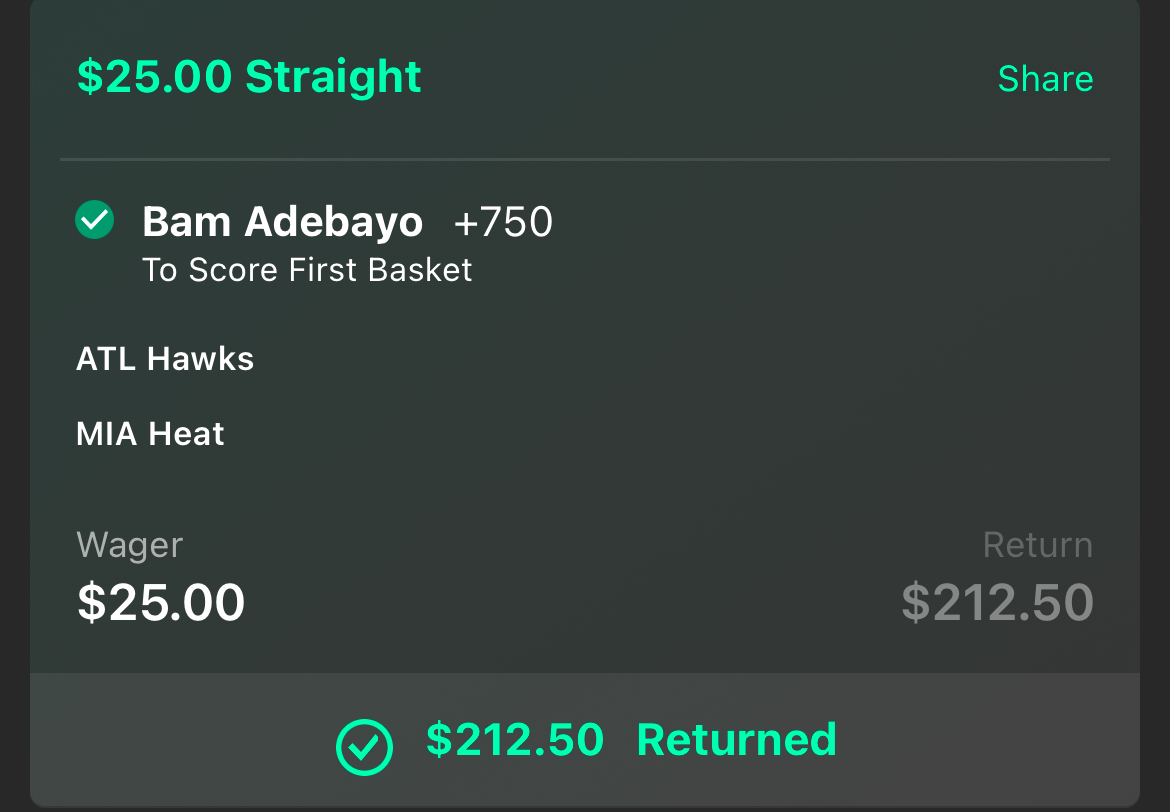Open the MIA Heat team entry
This screenshot has height=812, width=1170.
pos(150,434)
